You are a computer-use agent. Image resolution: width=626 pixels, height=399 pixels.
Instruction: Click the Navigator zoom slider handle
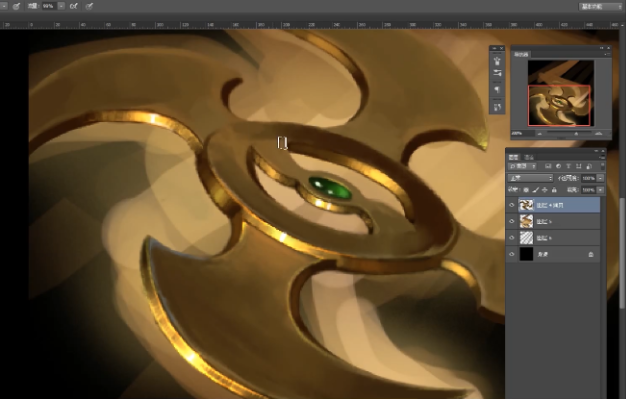tap(576, 134)
